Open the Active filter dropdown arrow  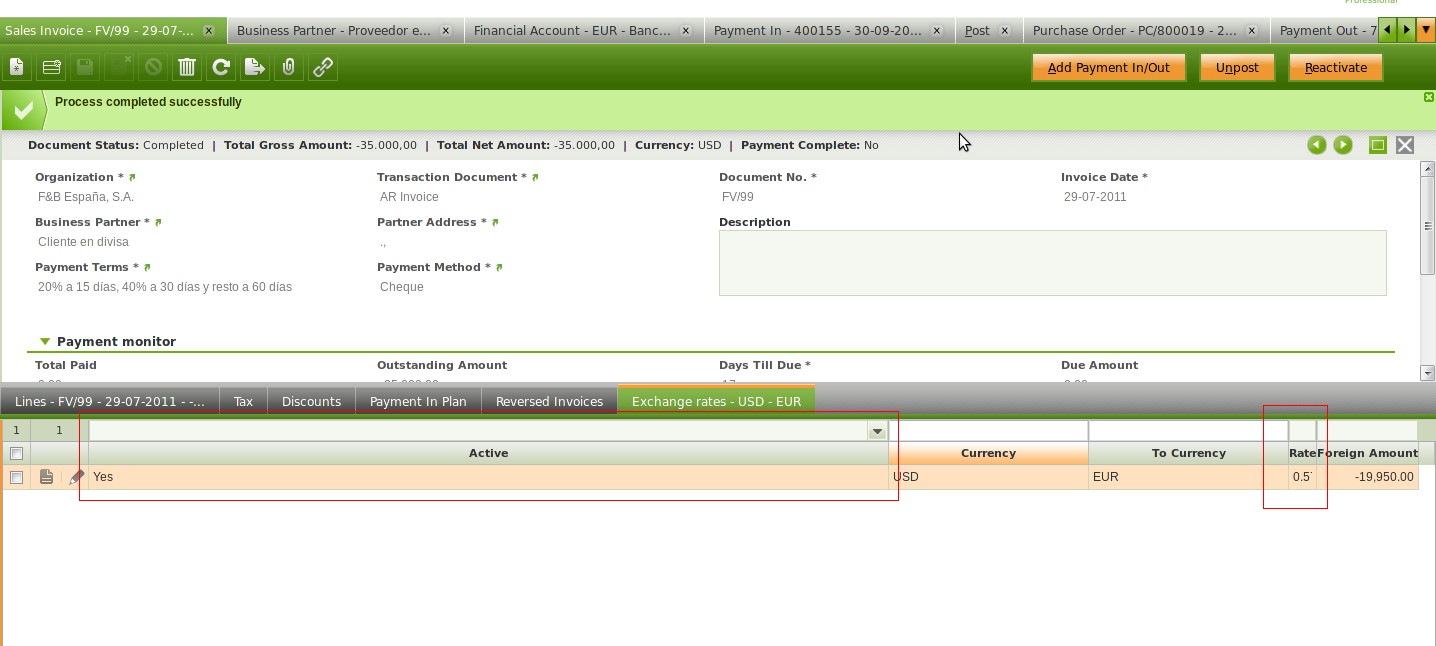[x=877, y=431]
